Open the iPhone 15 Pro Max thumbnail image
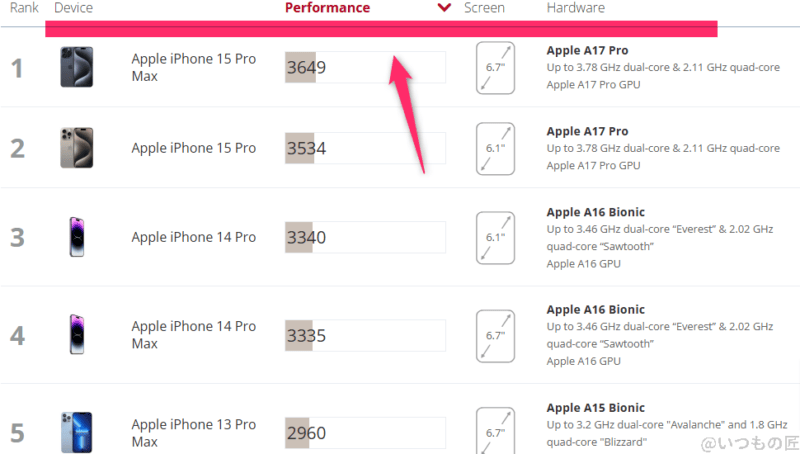Screen dimensions: 800x454 [76, 68]
